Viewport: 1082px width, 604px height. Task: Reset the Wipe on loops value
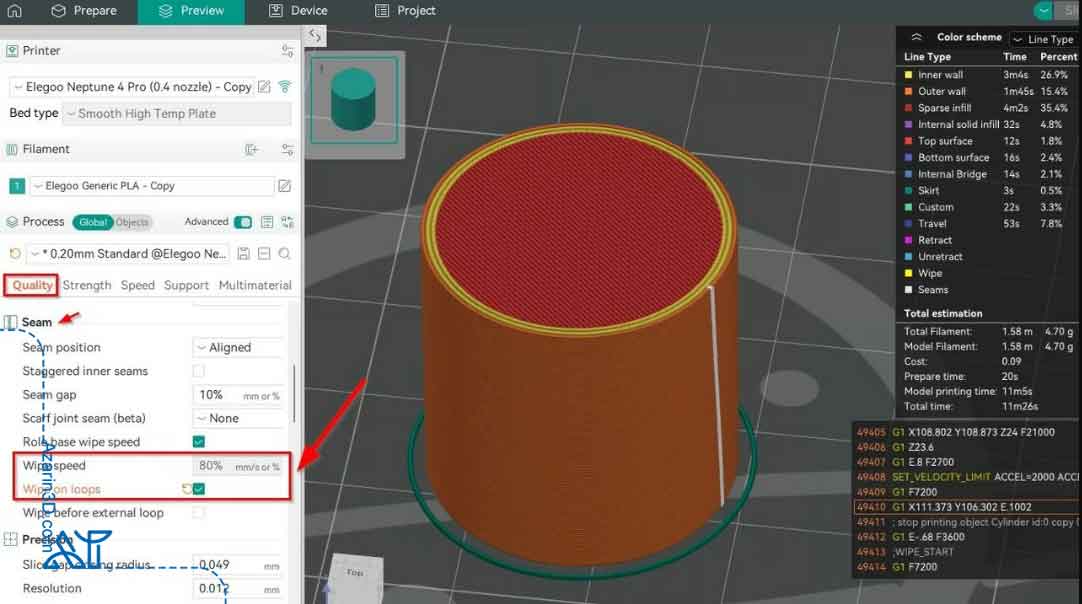point(185,489)
